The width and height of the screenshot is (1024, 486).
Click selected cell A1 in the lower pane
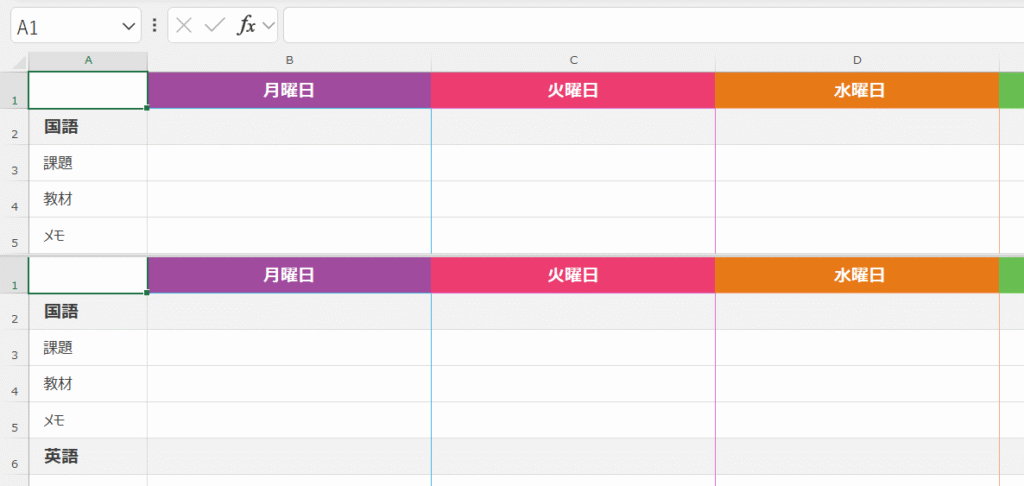tap(88, 275)
